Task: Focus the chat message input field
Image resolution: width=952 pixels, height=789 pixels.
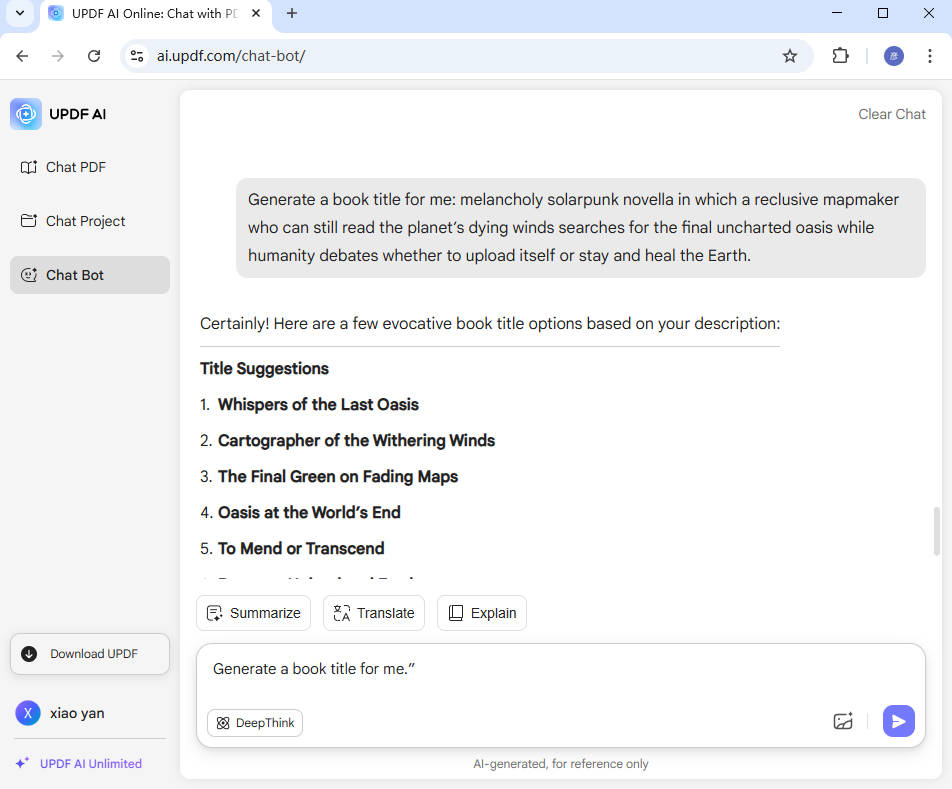Action: [x=560, y=669]
